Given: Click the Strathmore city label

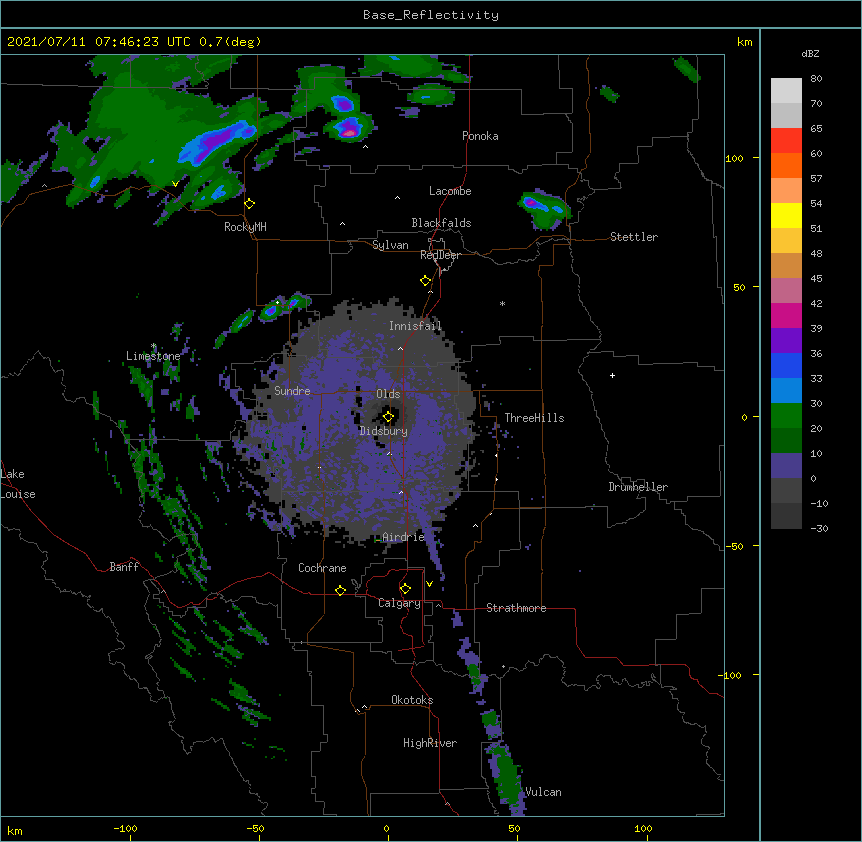Looking at the screenshot, I should pyautogui.click(x=516, y=608).
